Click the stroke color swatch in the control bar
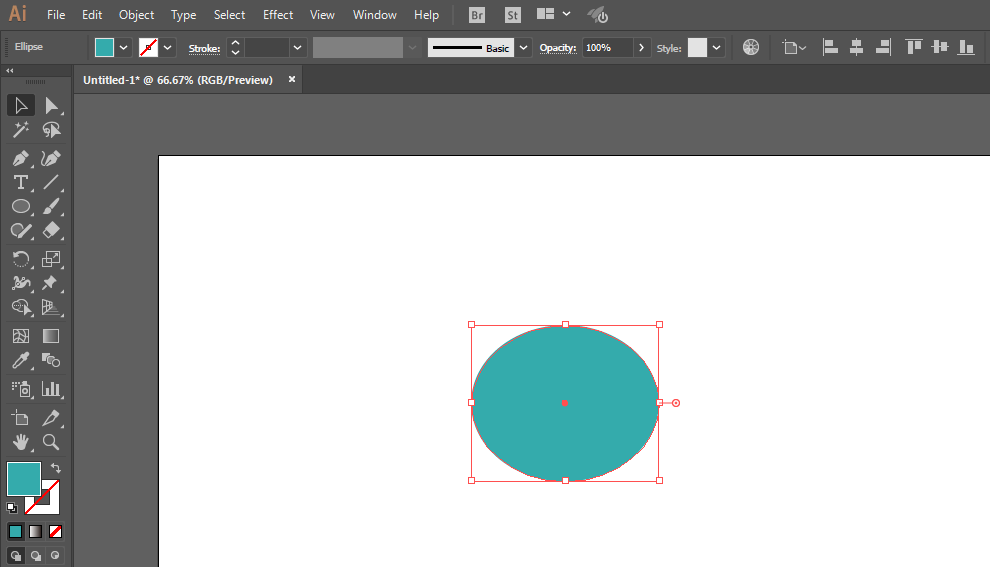990x567 pixels. pos(148,47)
